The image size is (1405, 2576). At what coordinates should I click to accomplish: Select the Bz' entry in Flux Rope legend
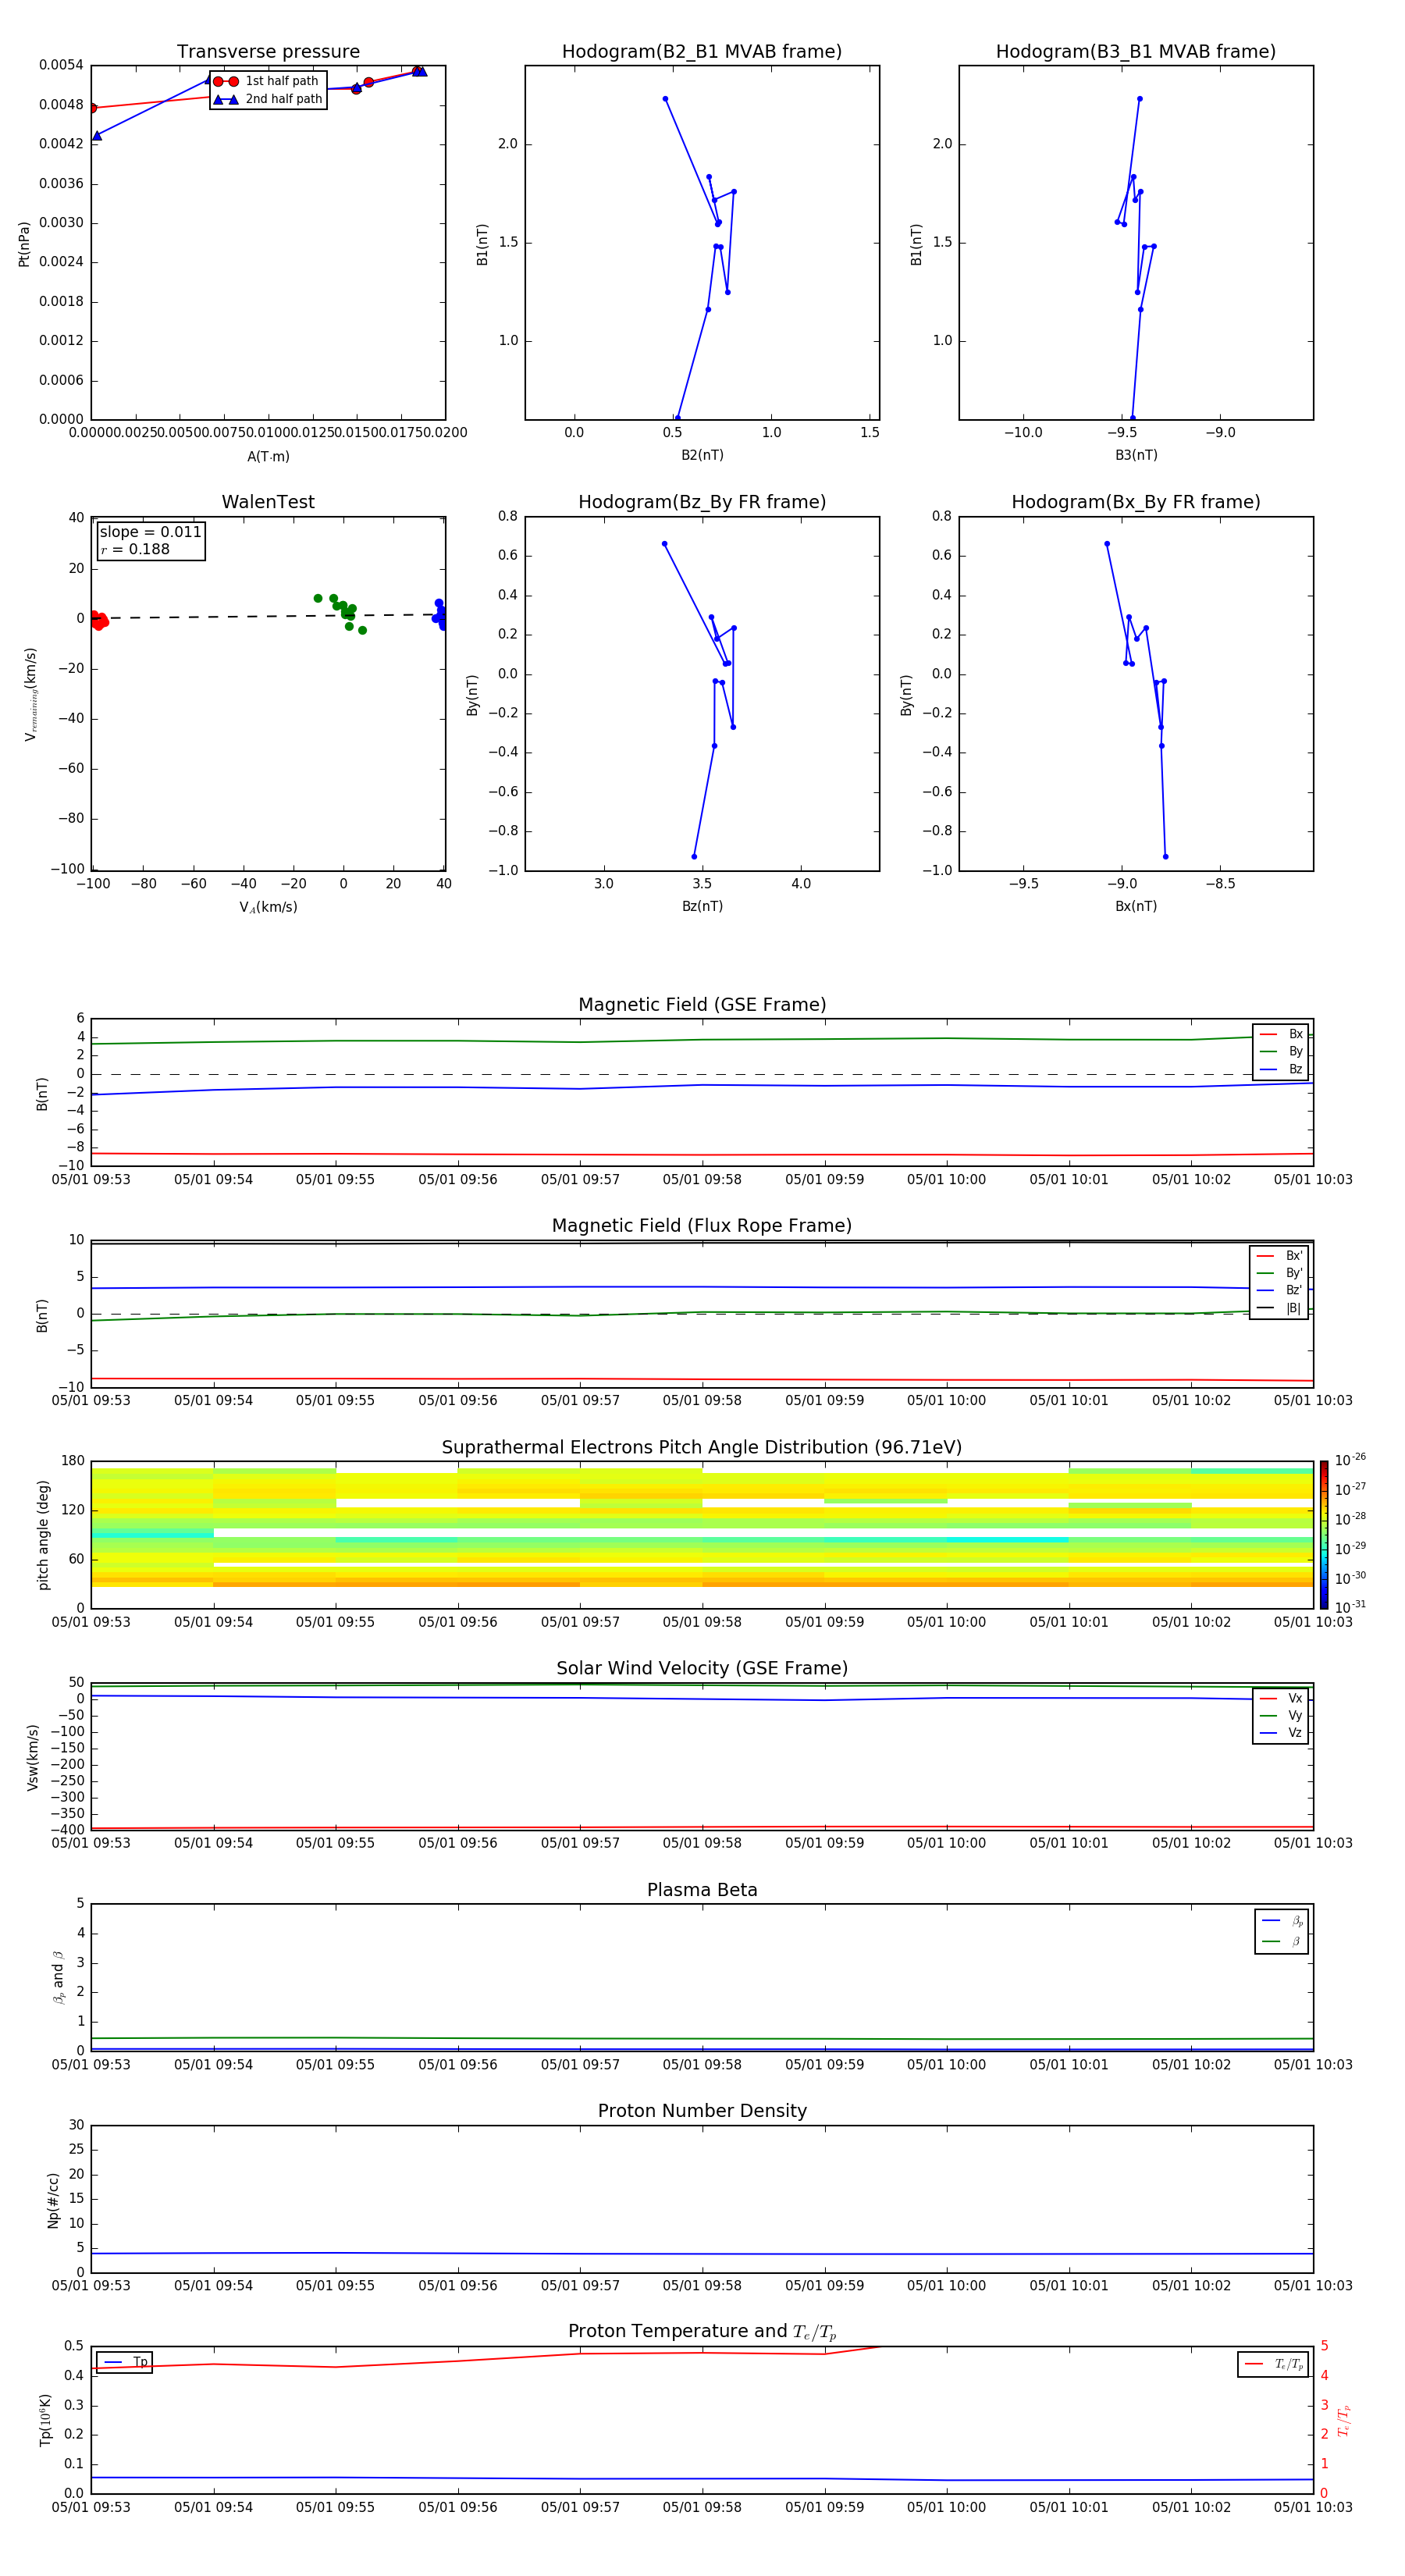click(1279, 1290)
